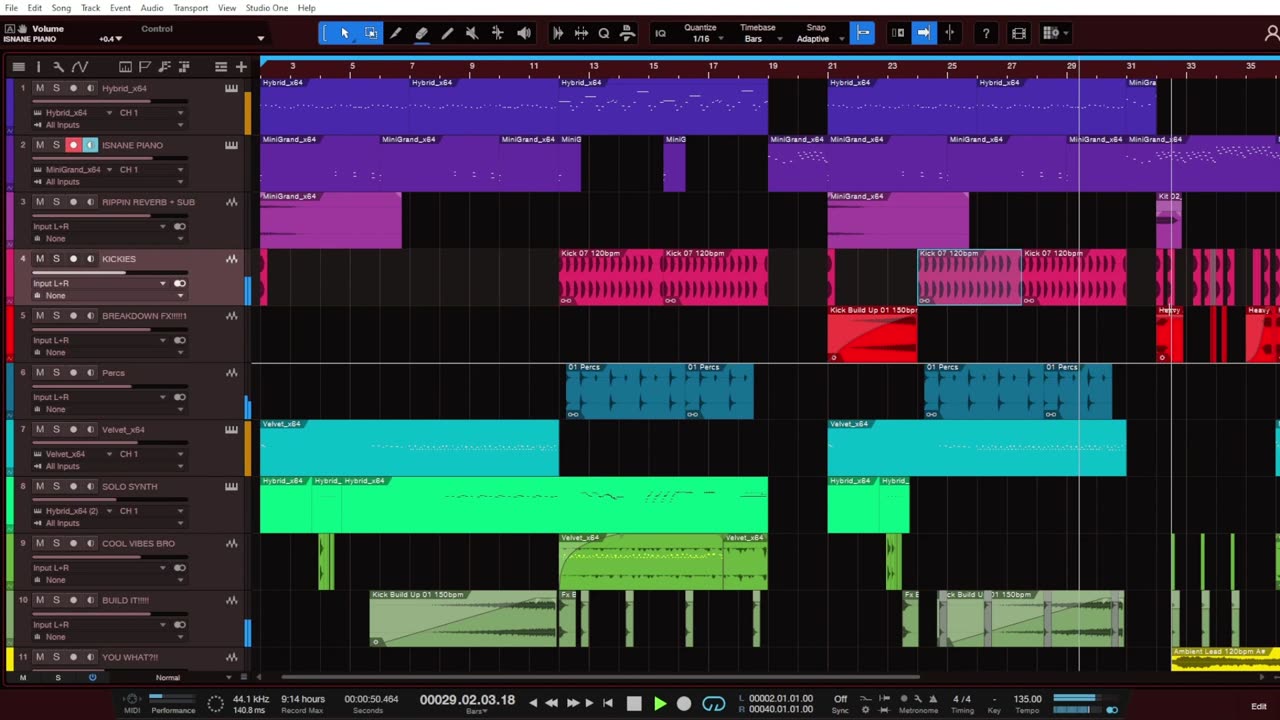Toggle the Loop button in transport
This screenshot has height=720, width=1280.
713,704
